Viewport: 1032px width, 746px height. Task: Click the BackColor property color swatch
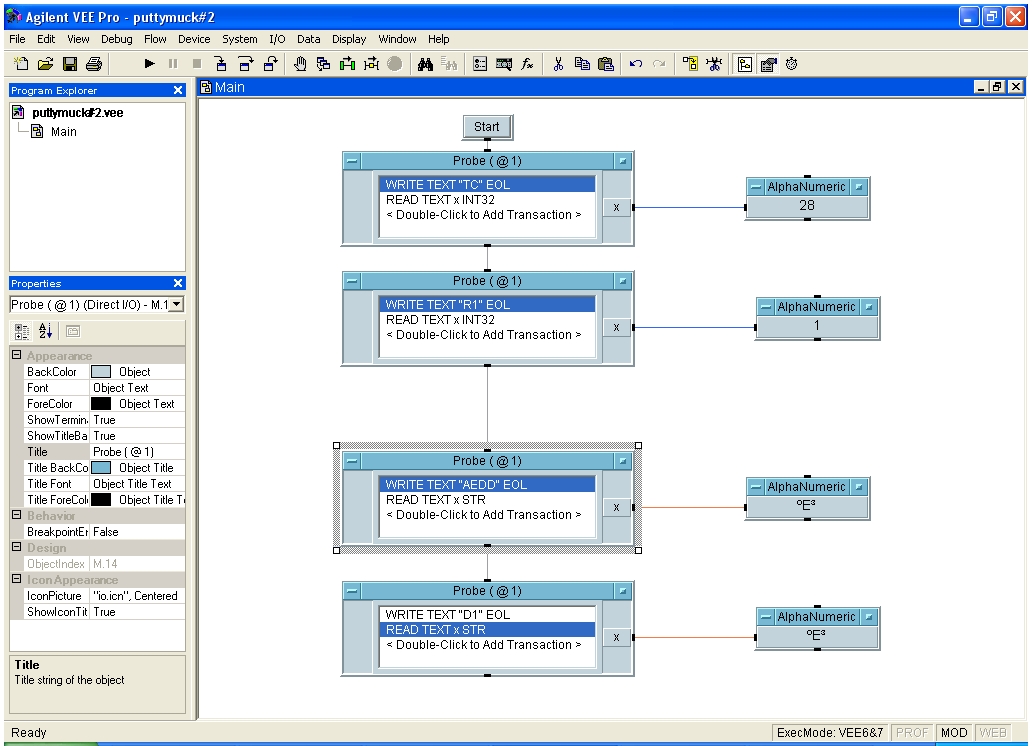click(x=101, y=372)
